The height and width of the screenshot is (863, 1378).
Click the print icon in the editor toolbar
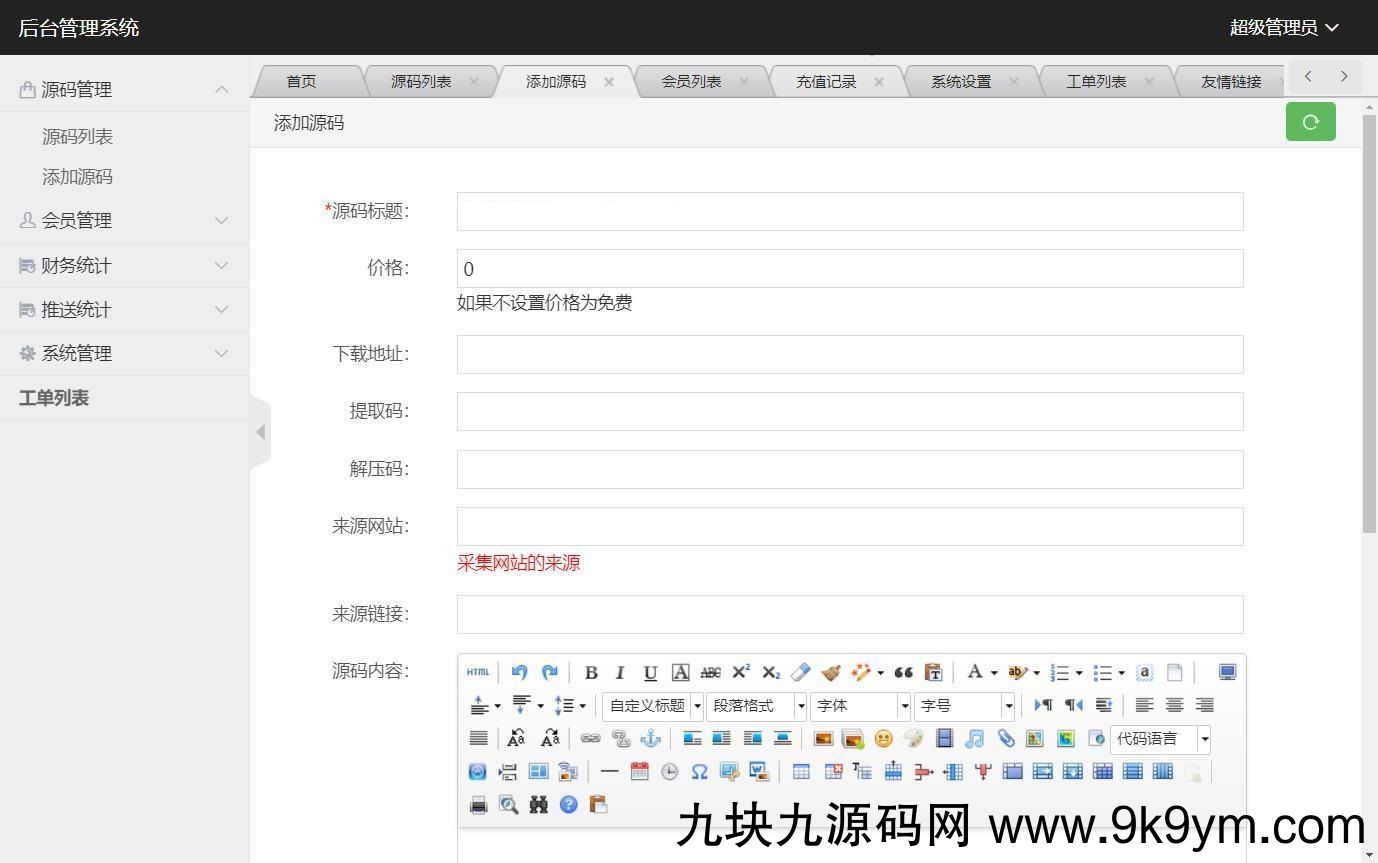point(477,803)
